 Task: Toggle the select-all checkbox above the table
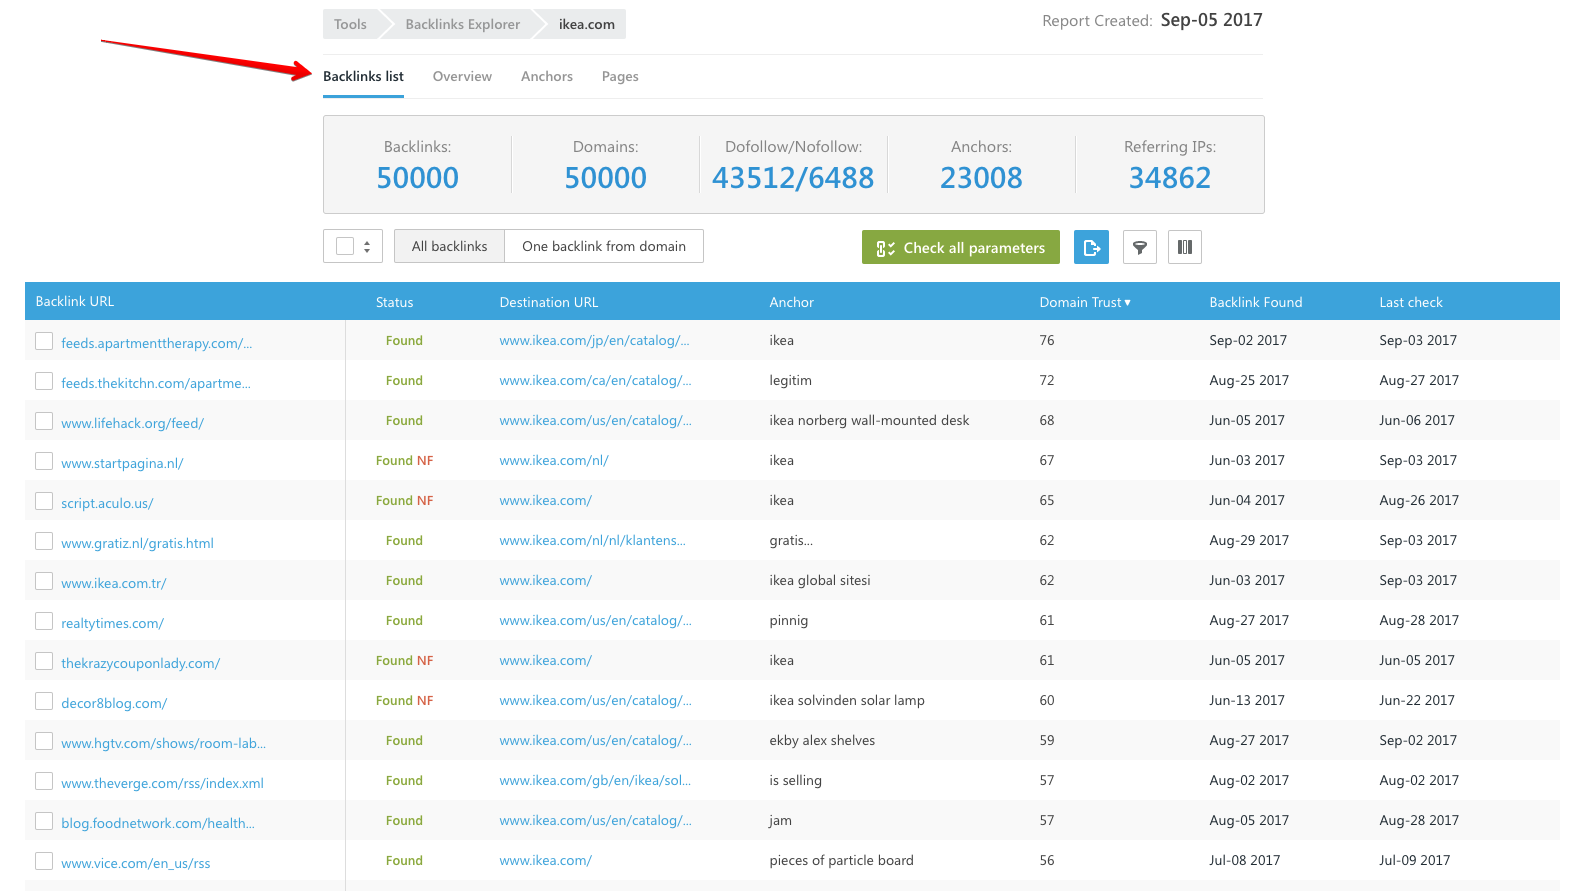coord(345,246)
